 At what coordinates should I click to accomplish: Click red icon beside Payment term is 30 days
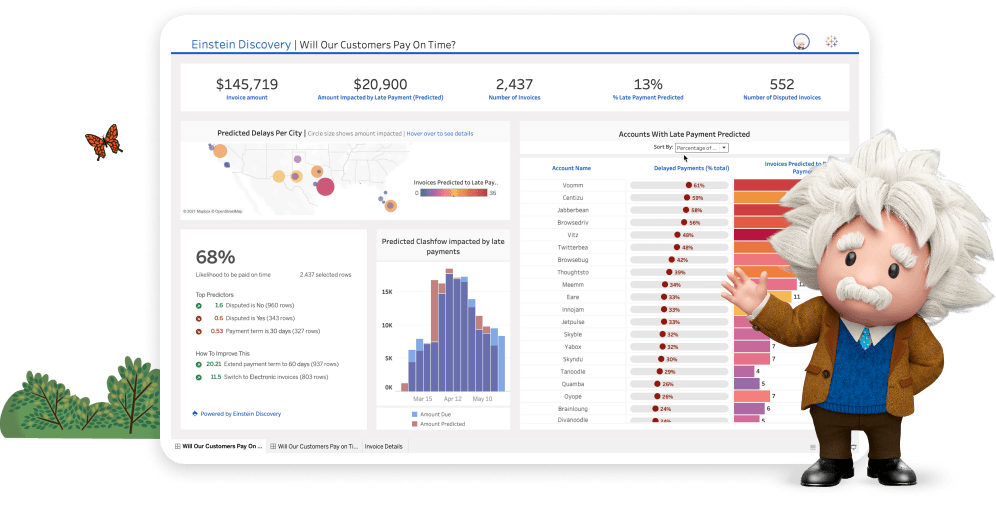198,331
